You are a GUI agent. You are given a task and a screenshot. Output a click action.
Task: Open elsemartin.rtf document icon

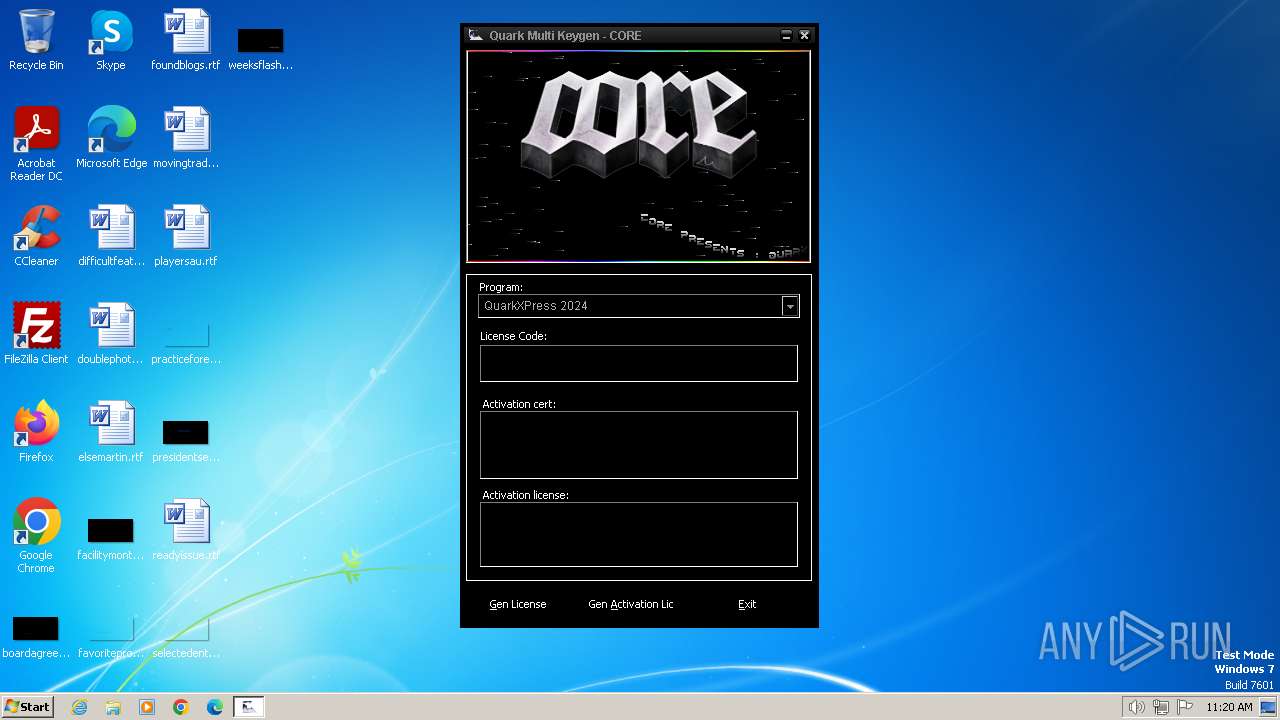(111, 432)
